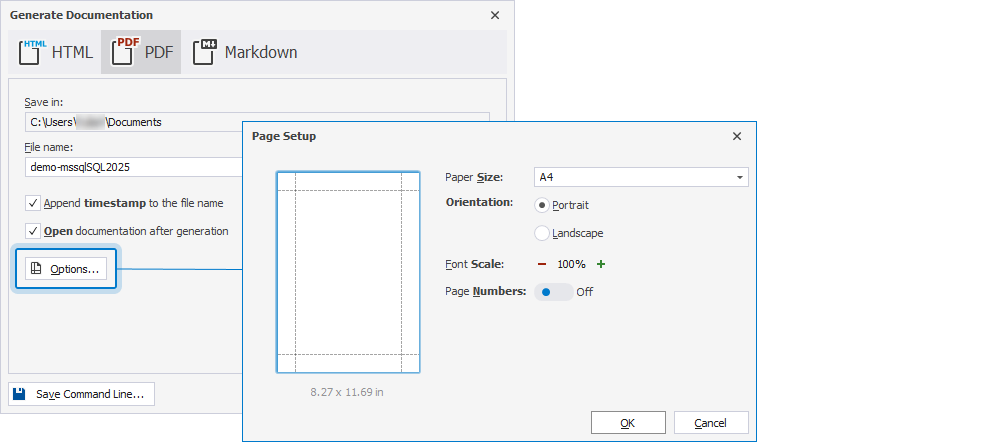Click the 100% font scale value
Screen dimensions: 1000x442
571,264
